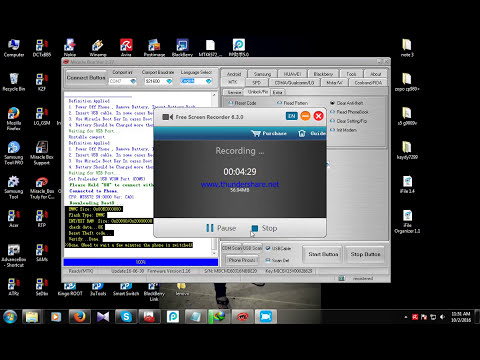Click the blue 100% progress bar
This screenshot has height=360, width=480.
pyautogui.click(x=141, y=262)
